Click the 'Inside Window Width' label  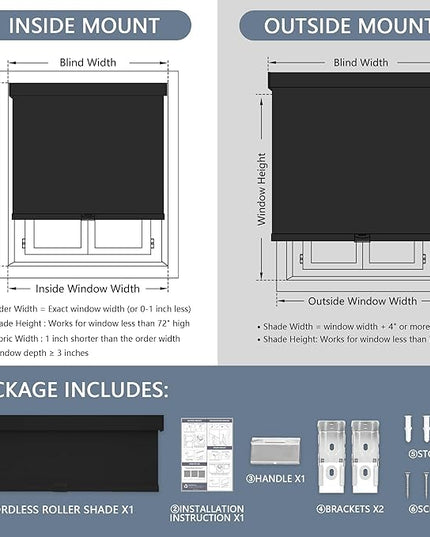point(88,289)
